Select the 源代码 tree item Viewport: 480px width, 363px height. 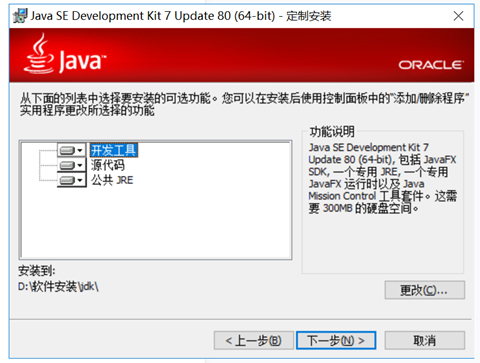pos(108,165)
